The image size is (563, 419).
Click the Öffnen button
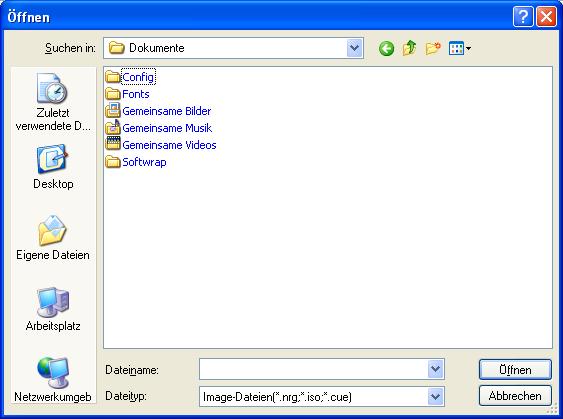(515, 369)
